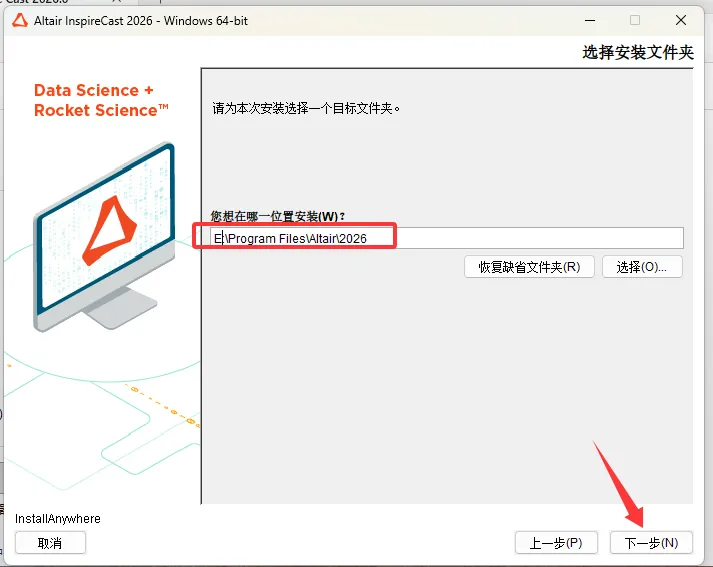Click the Data Science + Rocket Science slogan
The height and width of the screenshot is (567, 713).
click(101, 100)
